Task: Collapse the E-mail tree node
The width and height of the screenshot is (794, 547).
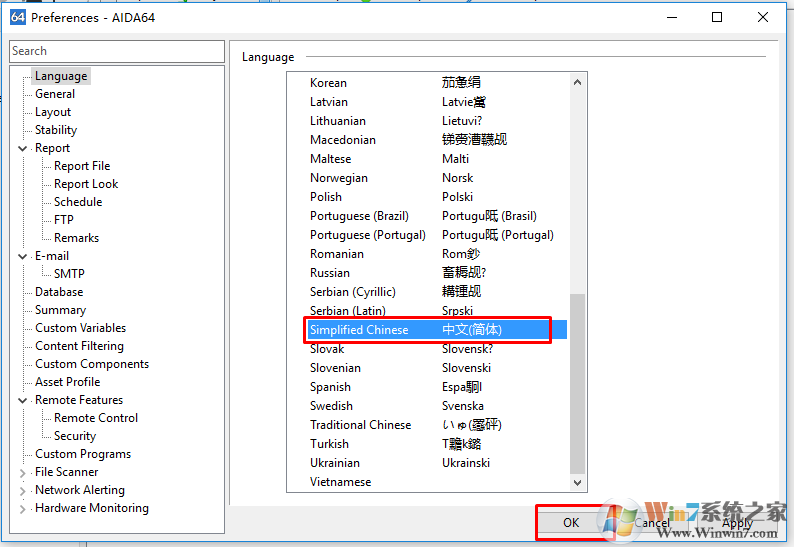Action: [x=22, y=256]
